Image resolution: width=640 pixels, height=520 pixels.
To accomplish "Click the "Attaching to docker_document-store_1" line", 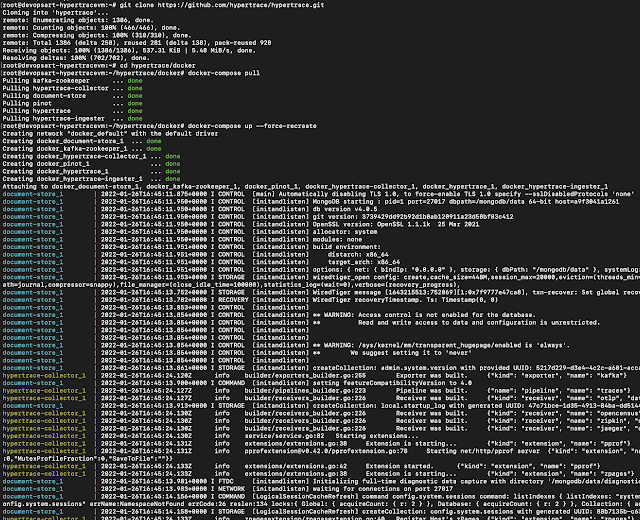I will 305,187.
